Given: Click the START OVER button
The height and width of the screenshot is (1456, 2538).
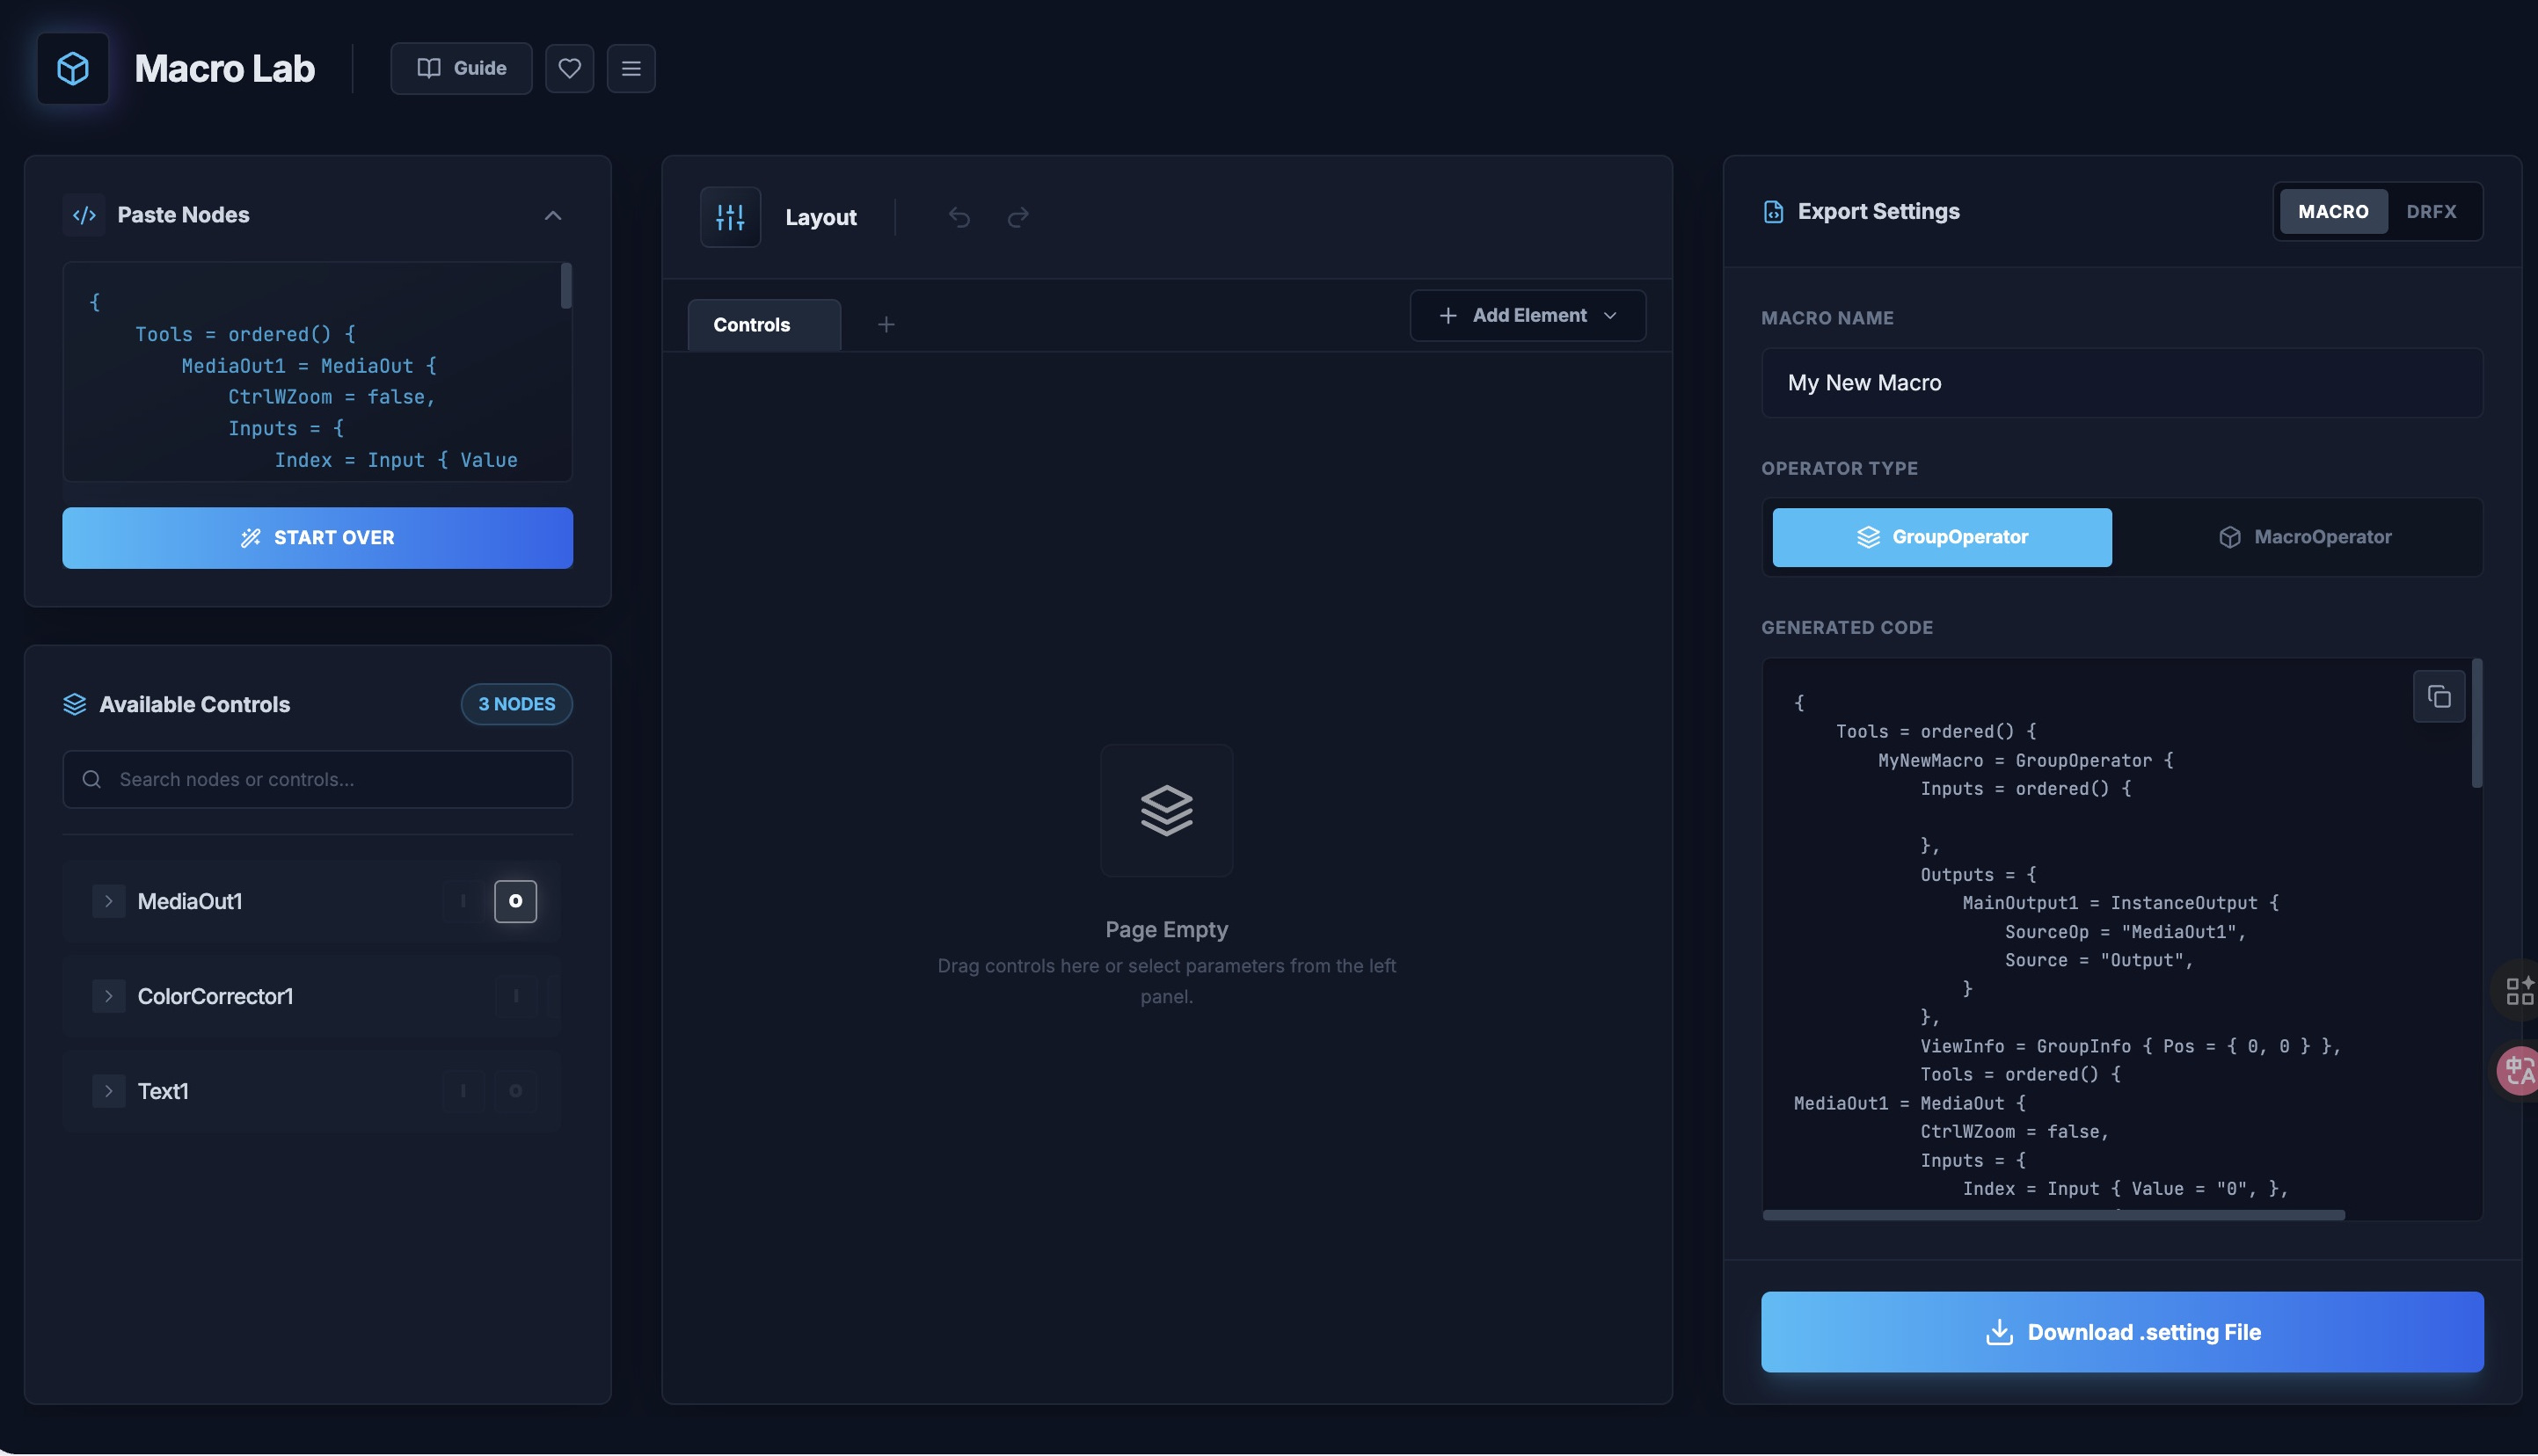Looking at the screenshot, I should pyautogui.click(x=317, y=538).
